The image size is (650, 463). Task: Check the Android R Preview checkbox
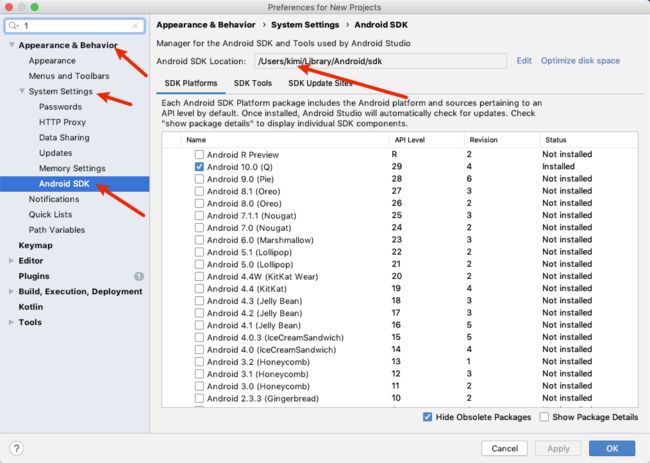pos(199,155)
